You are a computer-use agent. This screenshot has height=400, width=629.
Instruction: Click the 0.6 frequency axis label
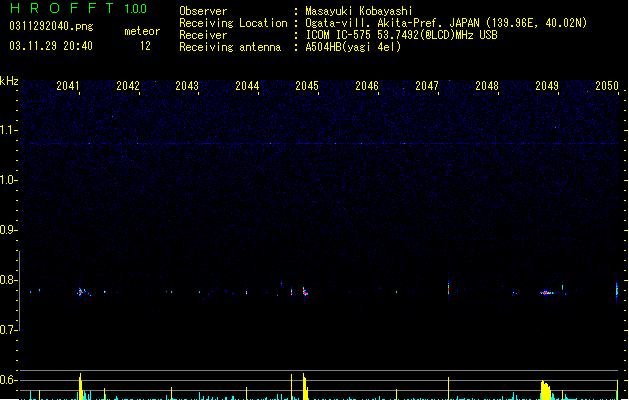click(x=9, y=380)
